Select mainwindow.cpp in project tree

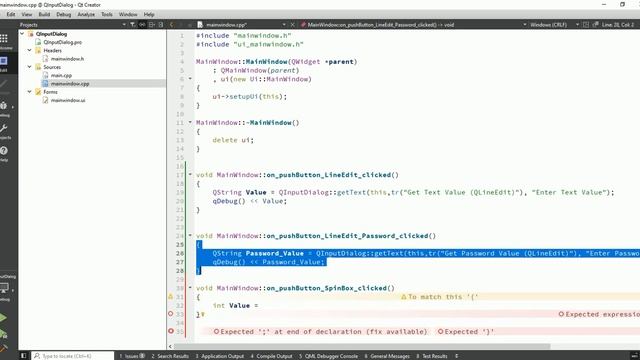(70, 83)
